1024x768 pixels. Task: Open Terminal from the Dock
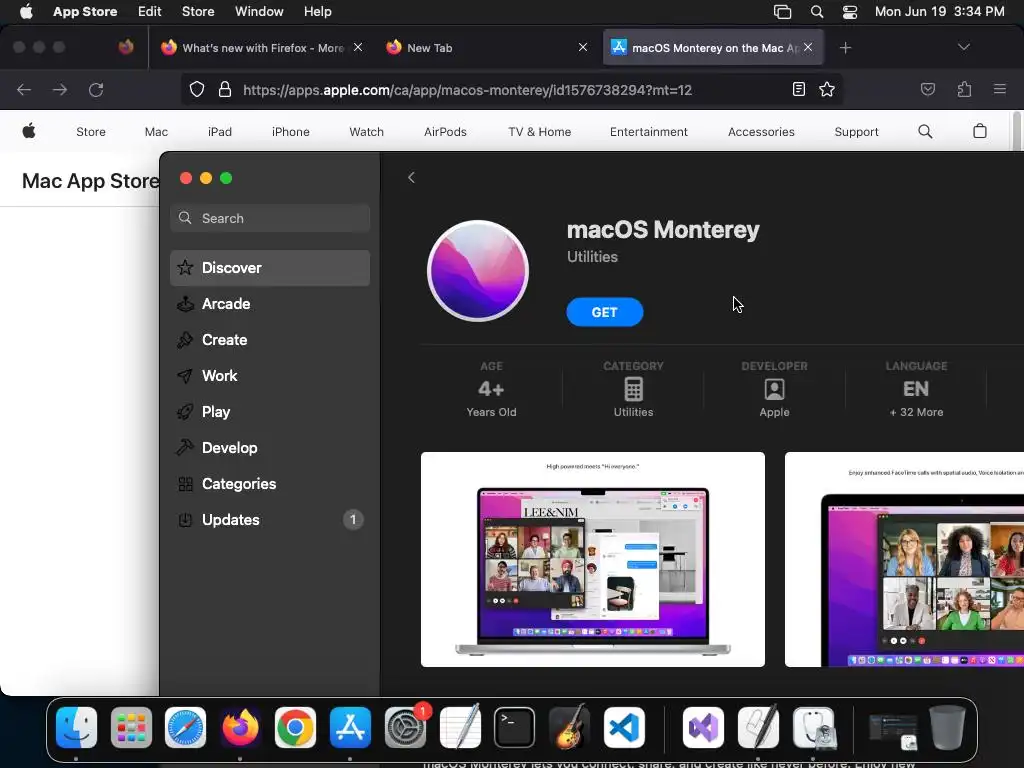pyautogui.click(x=515, y=727)
